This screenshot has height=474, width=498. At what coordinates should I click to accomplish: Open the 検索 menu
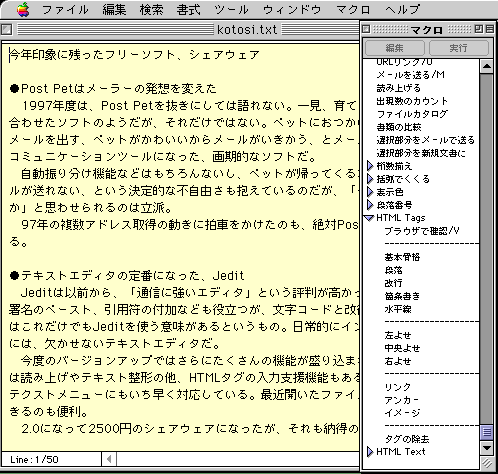(152, 9)
